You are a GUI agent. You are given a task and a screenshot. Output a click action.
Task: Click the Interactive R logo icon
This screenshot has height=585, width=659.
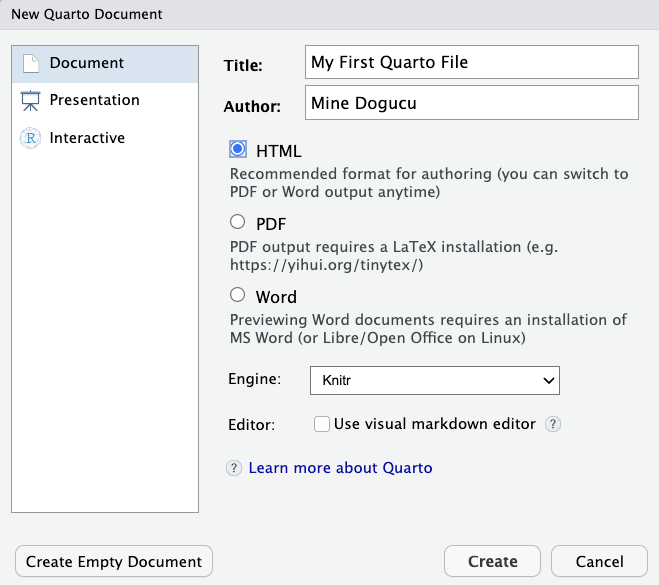pyautogui.click(x=30, y=138)
